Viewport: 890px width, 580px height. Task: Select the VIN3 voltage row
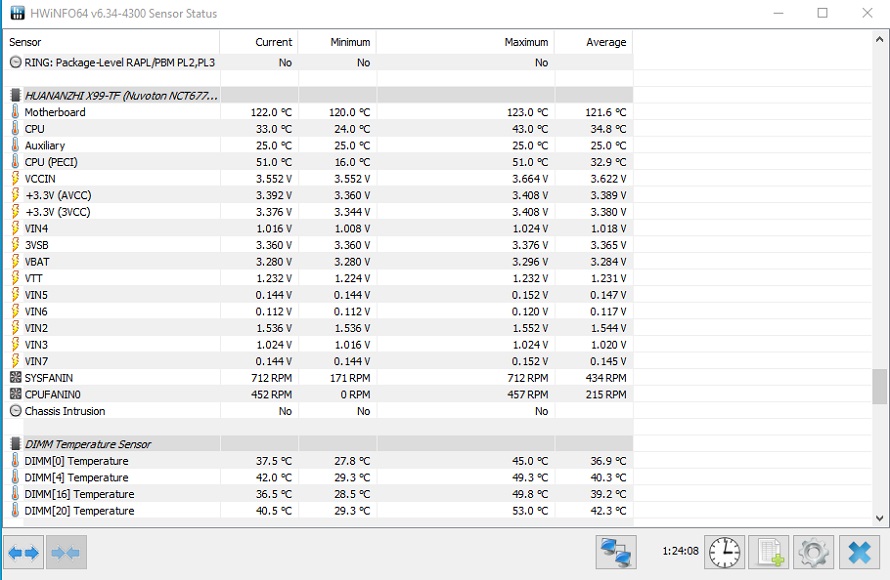[x=318, y=344]
